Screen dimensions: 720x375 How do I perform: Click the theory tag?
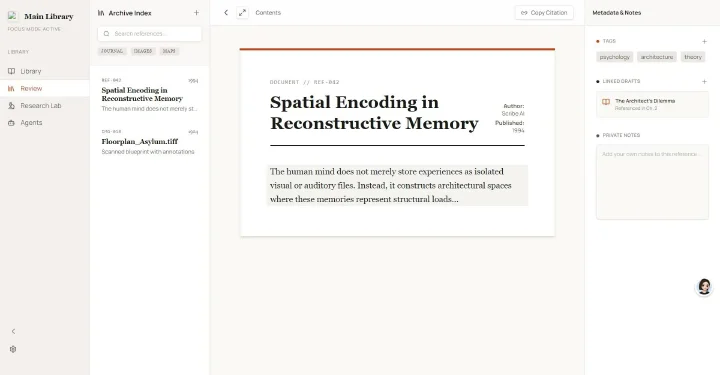[x=693, y=57]
